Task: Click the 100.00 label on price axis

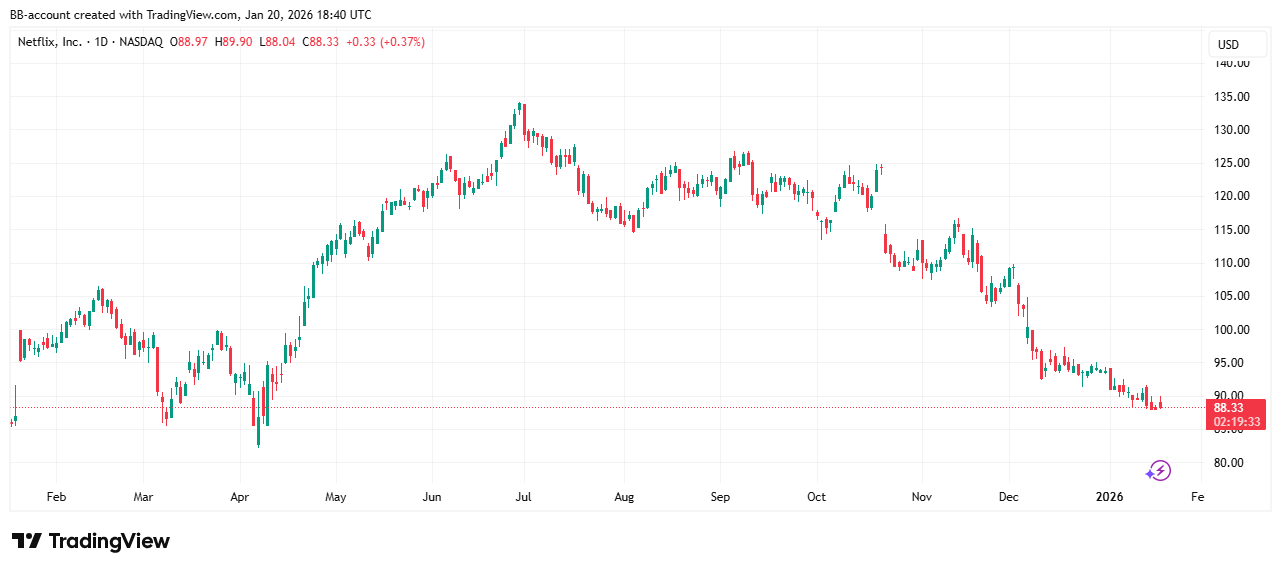Action: [1230, 329]
